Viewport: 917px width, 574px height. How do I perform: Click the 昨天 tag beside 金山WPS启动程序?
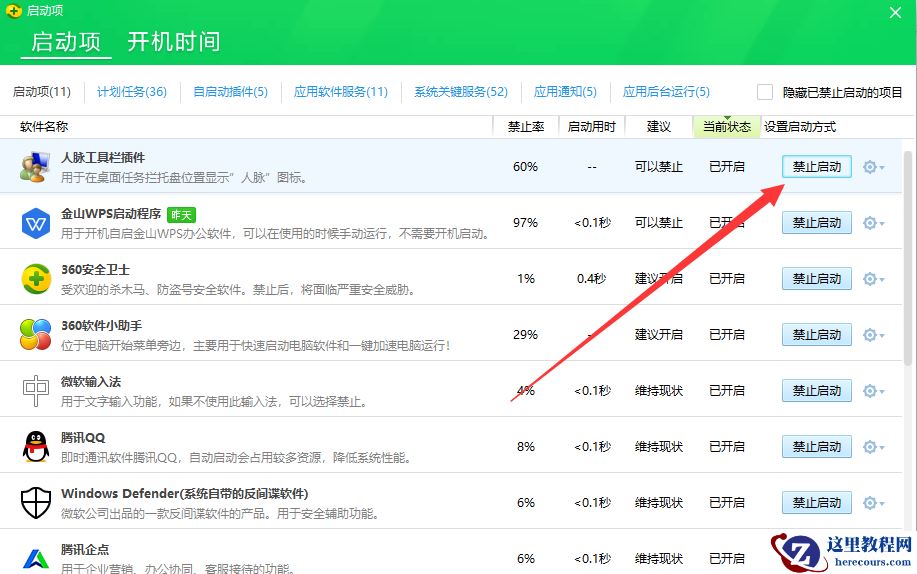181,215
